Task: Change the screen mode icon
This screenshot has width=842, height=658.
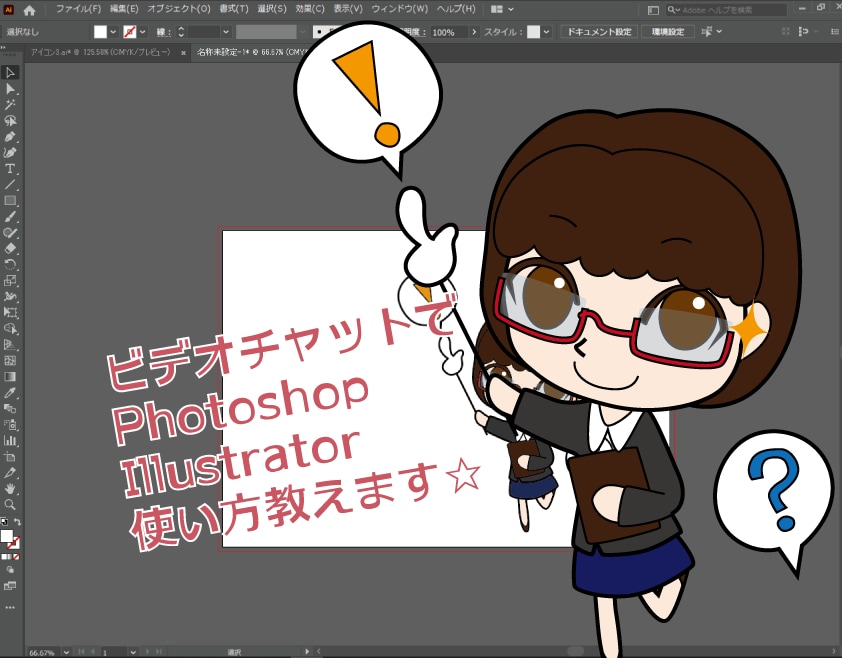Action: point(10,586)
